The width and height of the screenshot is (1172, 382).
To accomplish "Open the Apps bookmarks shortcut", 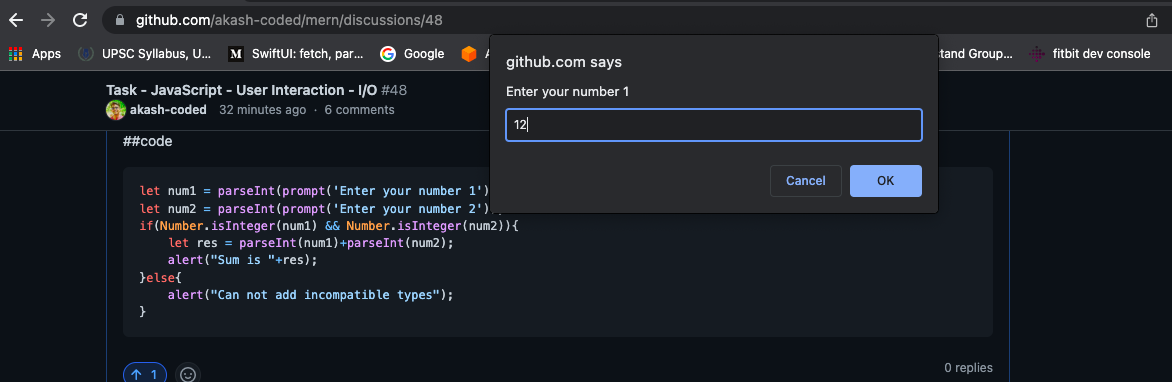I will coord(35,54).
